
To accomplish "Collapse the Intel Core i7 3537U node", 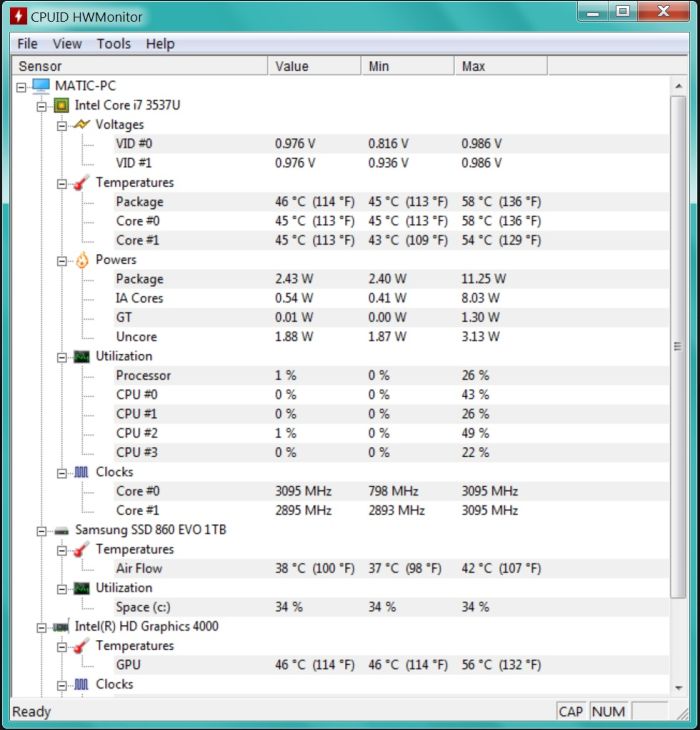I will (x=41, y=107).
